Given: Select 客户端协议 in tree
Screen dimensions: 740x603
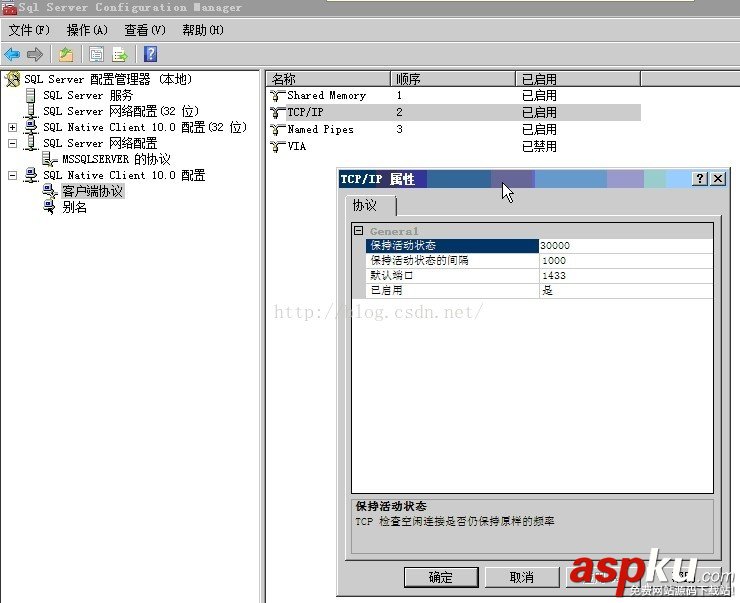Looking at the screenshot, I should pos(92,191).
